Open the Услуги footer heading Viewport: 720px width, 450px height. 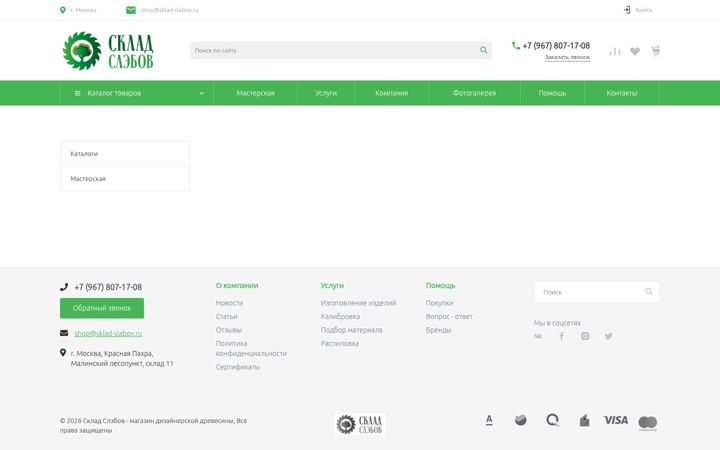tap(332, 286)
